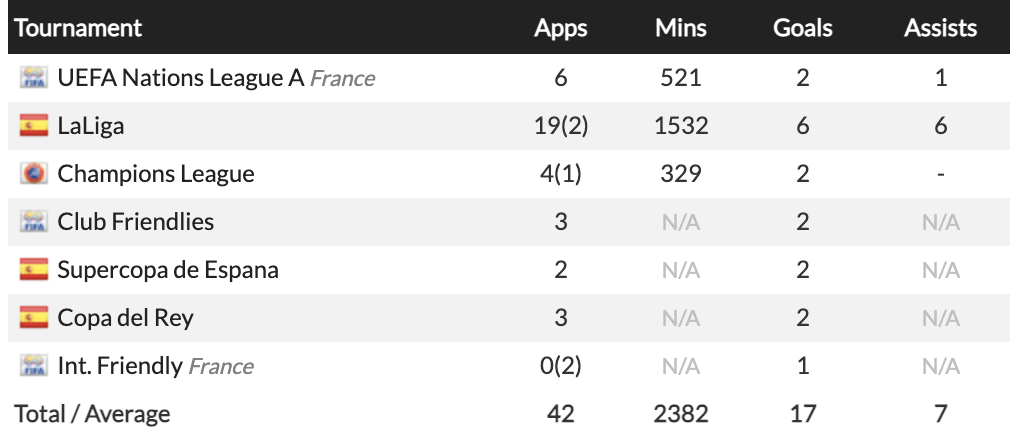This screenshot has width=1010, height=444.
Task: Sort table by Tournament column header
Action: click(79, 28)
